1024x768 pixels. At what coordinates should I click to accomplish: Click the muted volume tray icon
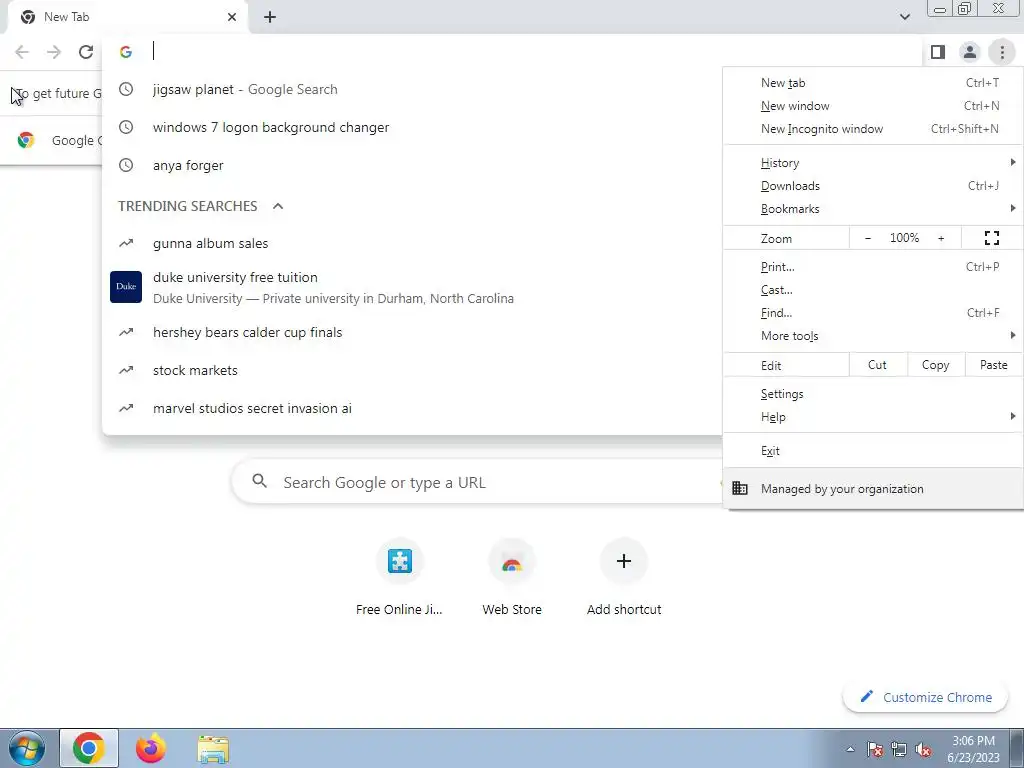[x=923, y=750]
